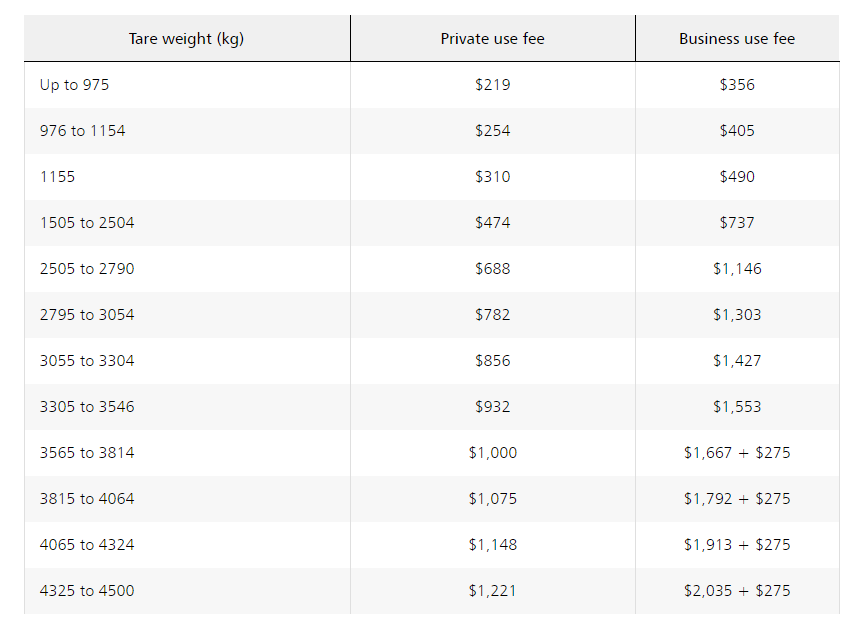The height and width of the screenshot is (627, 846).
Task: Click the Business use fee column header
Action: [x=737, y=39]
